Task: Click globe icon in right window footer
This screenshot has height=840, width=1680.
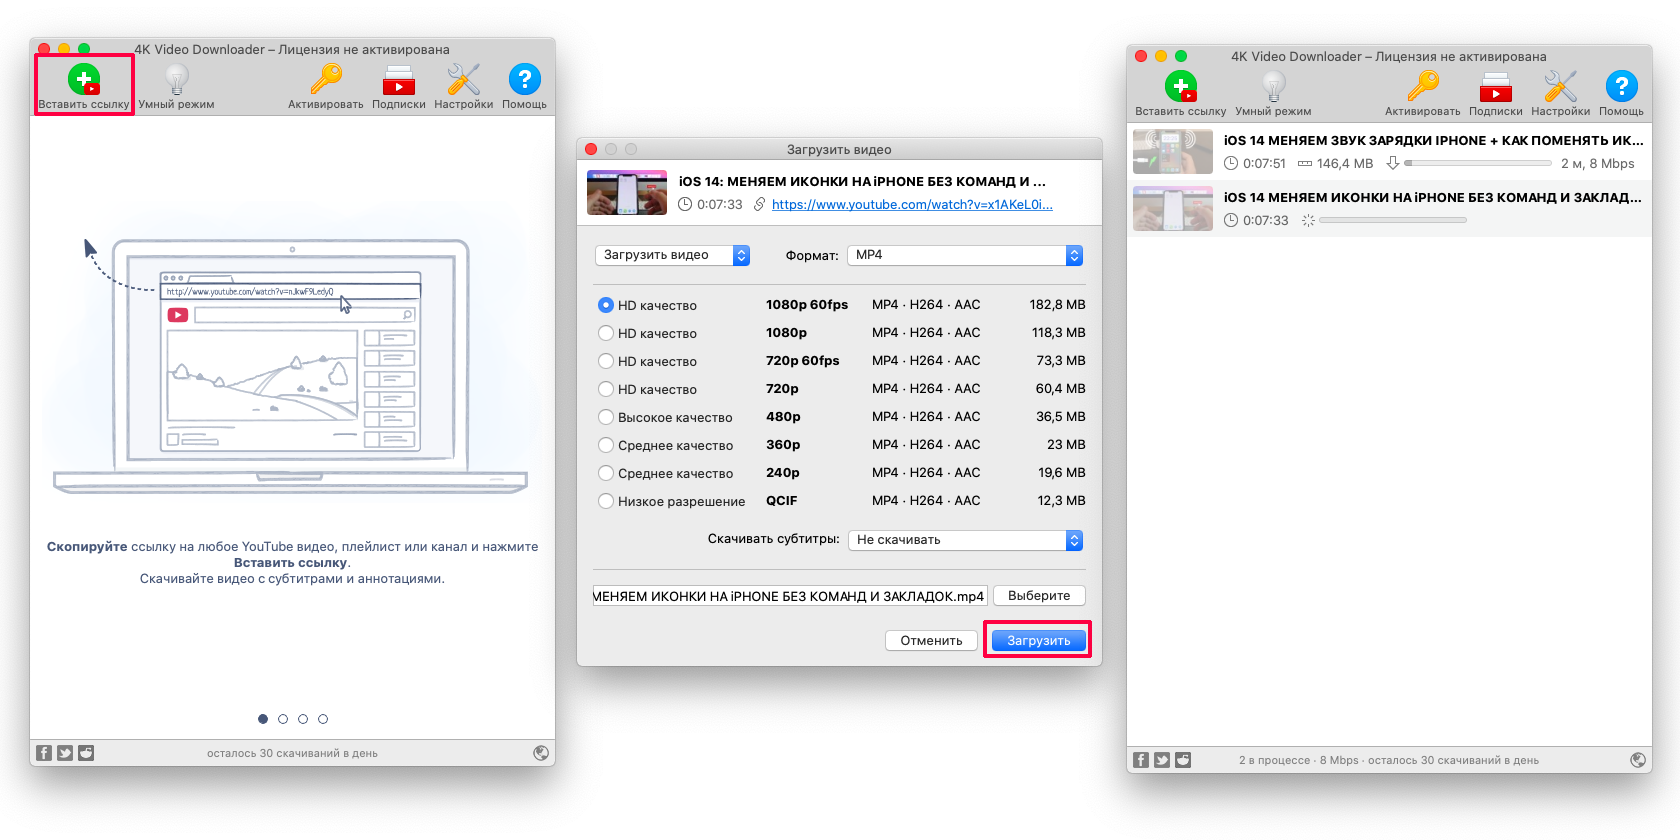Action: [1638, 760]
